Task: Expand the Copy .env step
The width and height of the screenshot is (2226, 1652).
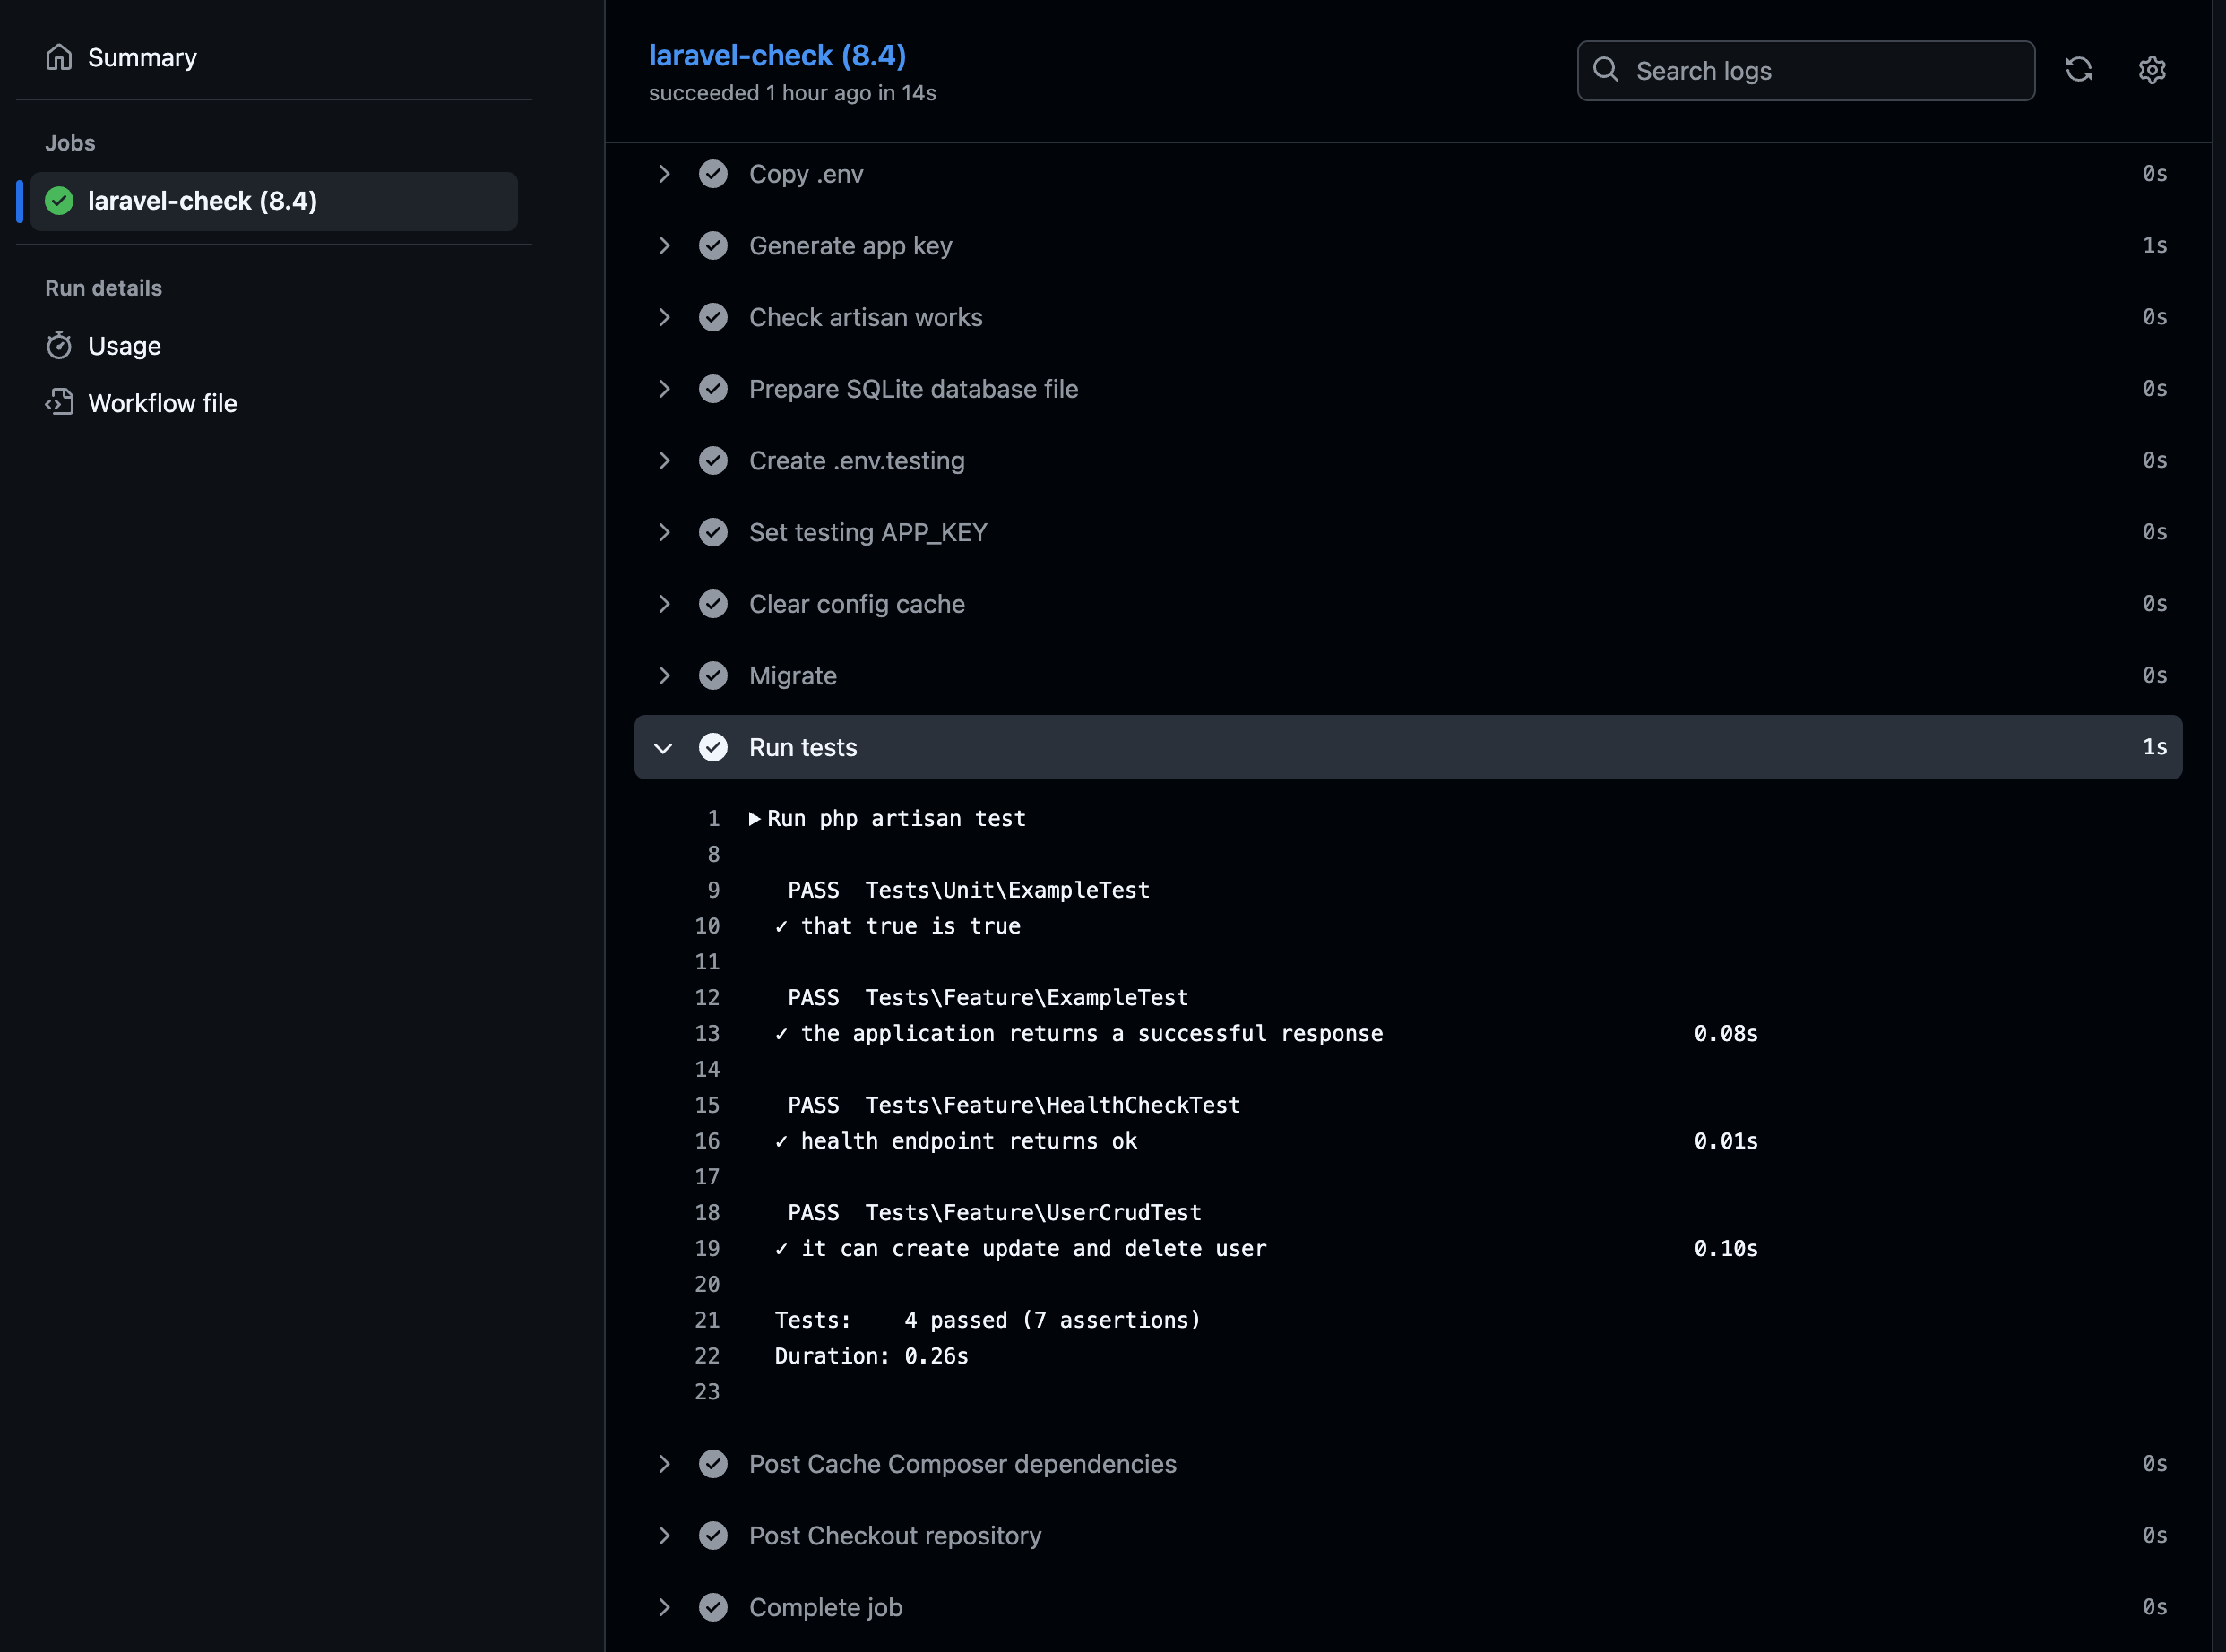Action: click(x=665, y=173)
